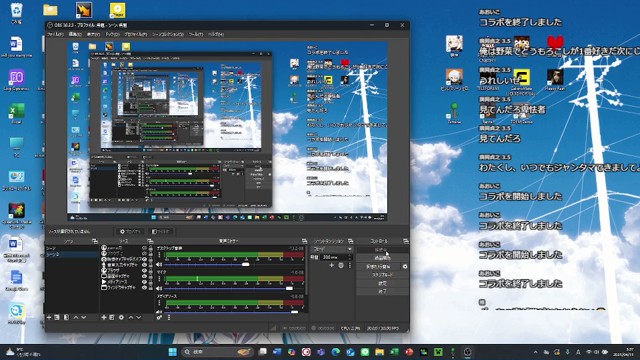Open microphone channel three-dot menu

(159, 279)
